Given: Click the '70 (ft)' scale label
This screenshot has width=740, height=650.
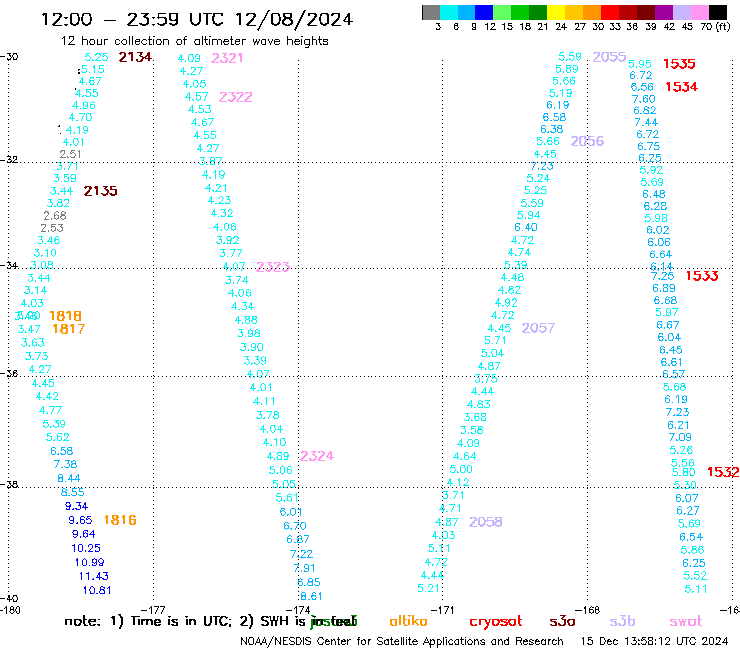Looking at the screenshot, I should pyautogui.click(x=715, y=27).
